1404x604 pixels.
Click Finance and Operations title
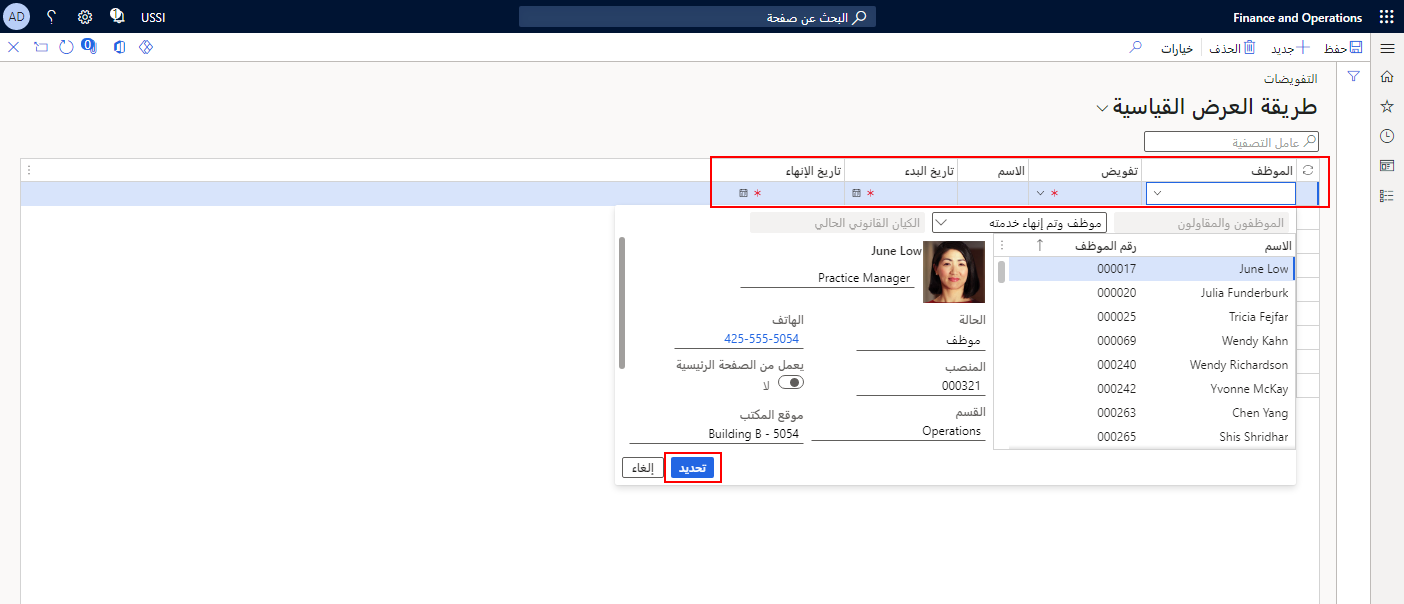[1298, 17]
